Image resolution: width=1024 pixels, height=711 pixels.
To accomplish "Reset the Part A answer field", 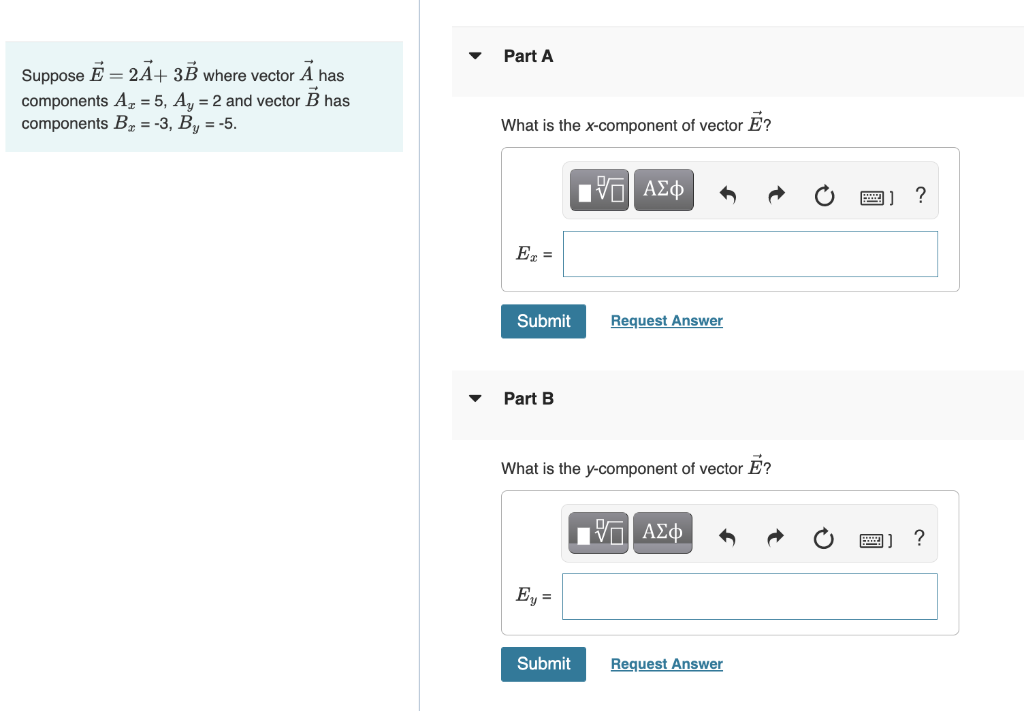I will (824, 196).
